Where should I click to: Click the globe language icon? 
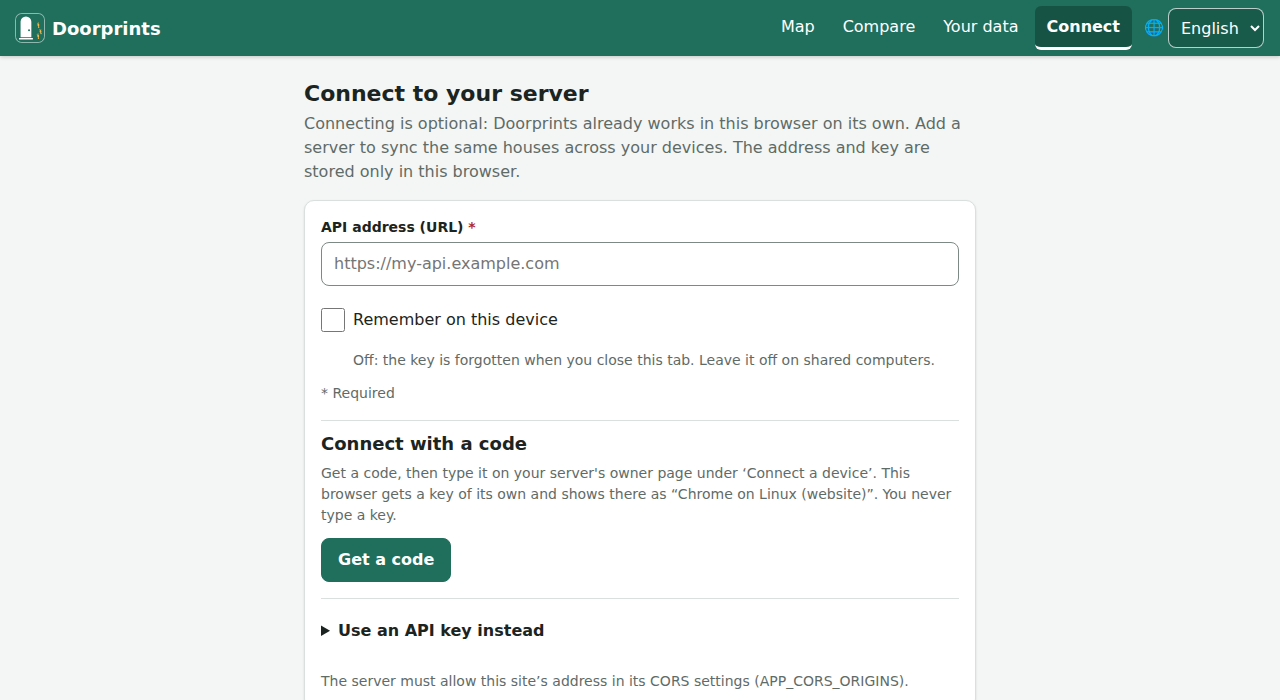point(1154,28)
